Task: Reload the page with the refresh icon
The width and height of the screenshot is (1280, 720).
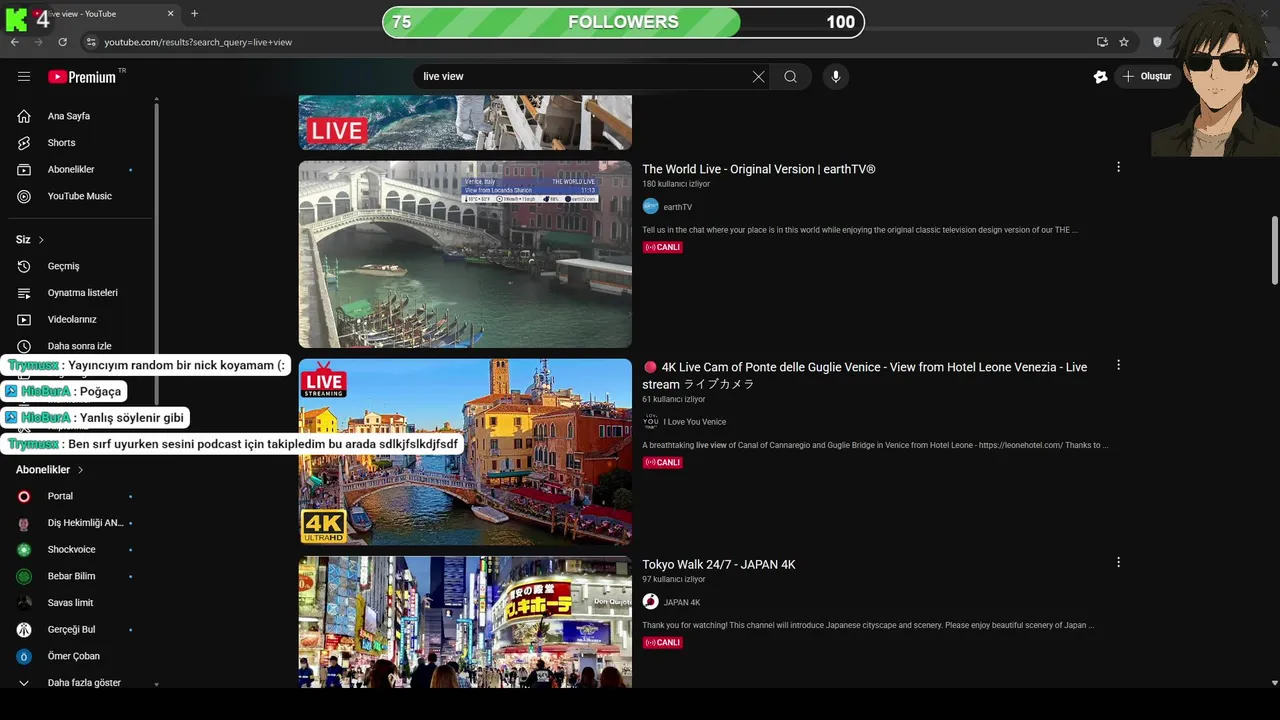Action: coord(62,42)
